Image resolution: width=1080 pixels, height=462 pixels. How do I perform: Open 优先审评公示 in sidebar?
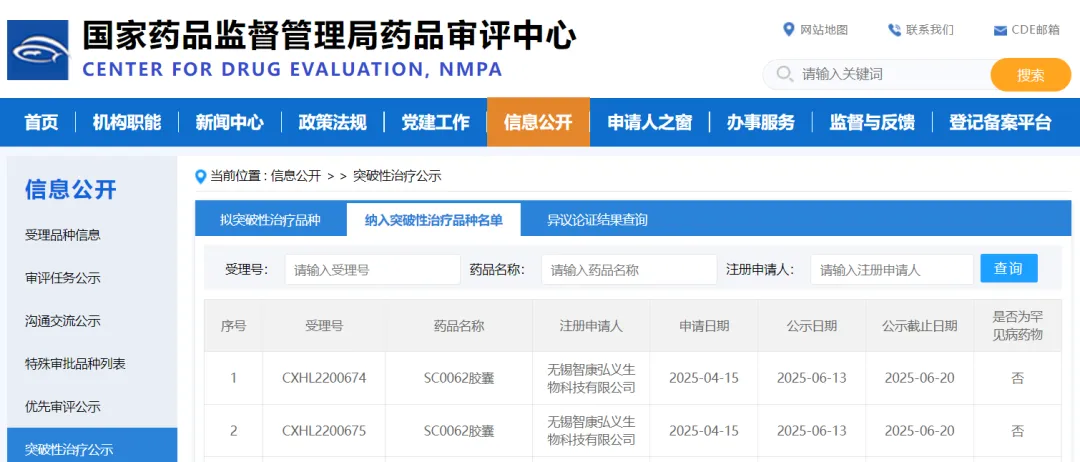click(62, 407)
